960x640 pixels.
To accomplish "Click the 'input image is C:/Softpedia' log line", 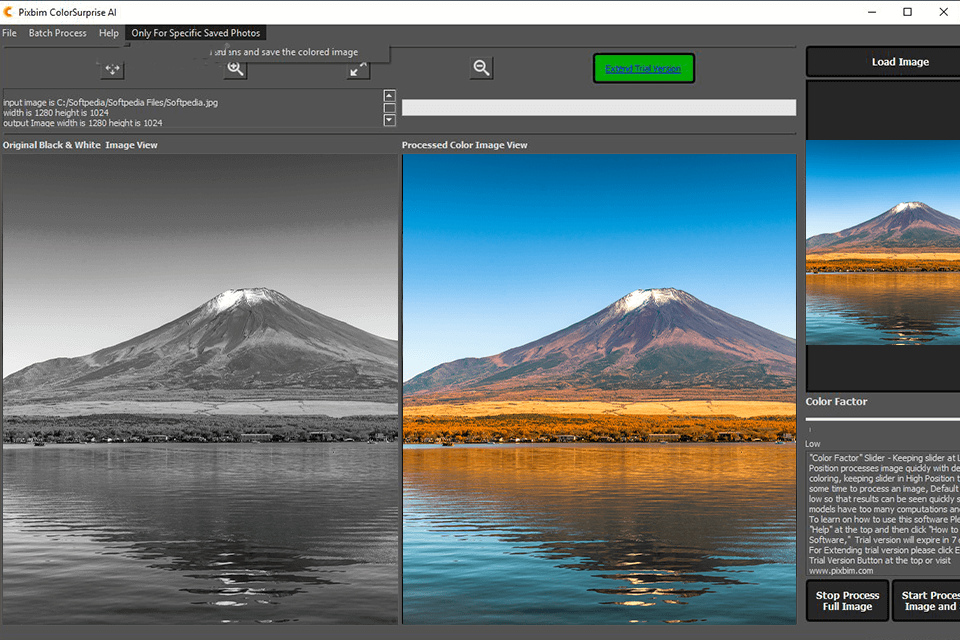I will (110, 102).
